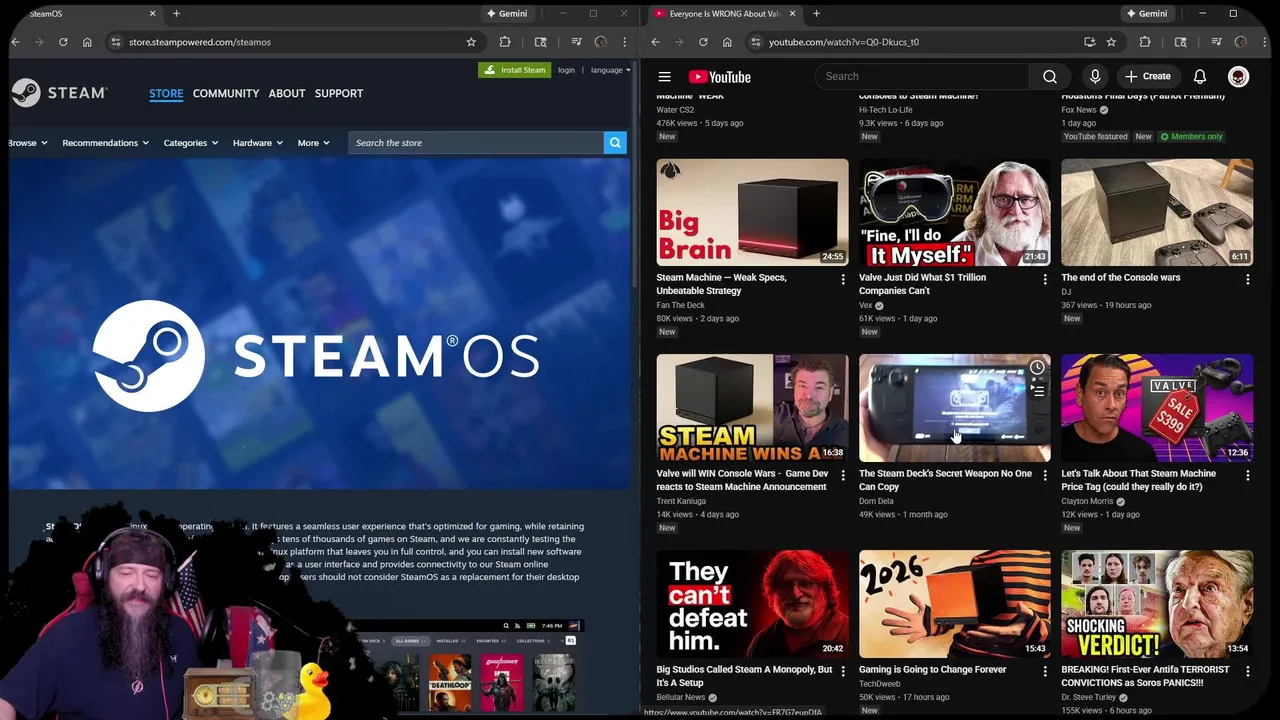Screen dimensions: 1280x720
Task: Bookmark the YouTube watch page
Action: [x=1111, y=42]
